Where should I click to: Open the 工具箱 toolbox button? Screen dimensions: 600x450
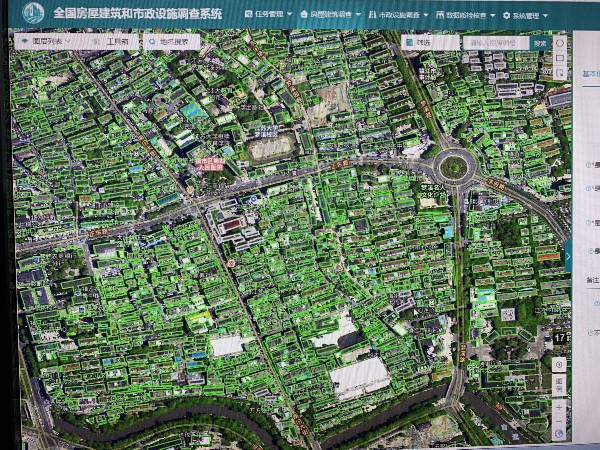click(114, 43)
